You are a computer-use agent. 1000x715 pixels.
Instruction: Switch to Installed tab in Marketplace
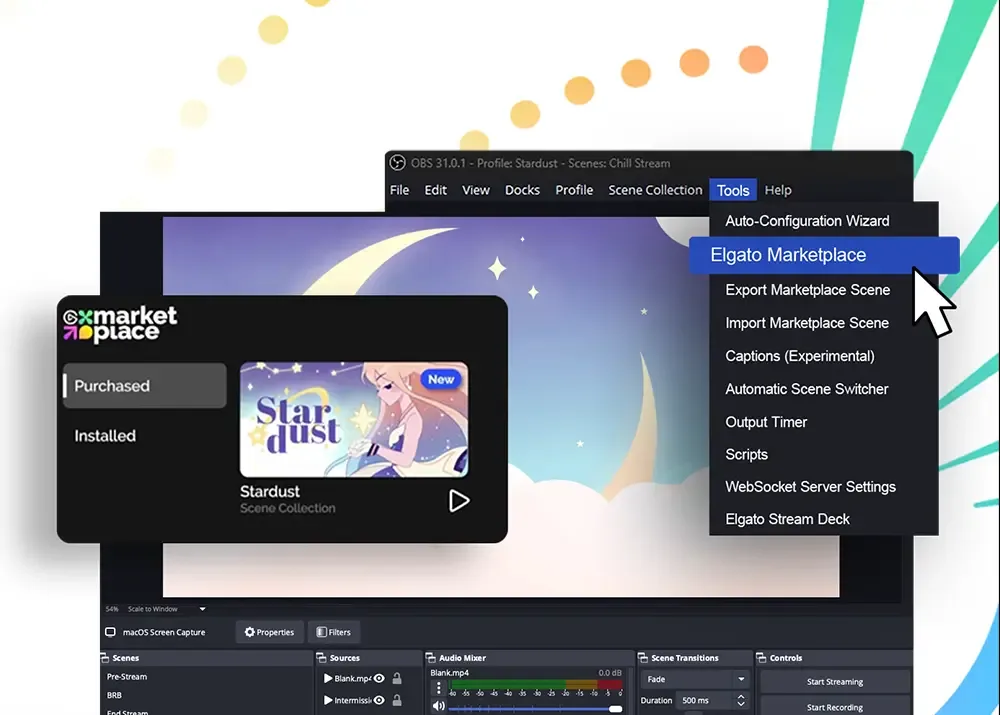[x=105, y=436]
